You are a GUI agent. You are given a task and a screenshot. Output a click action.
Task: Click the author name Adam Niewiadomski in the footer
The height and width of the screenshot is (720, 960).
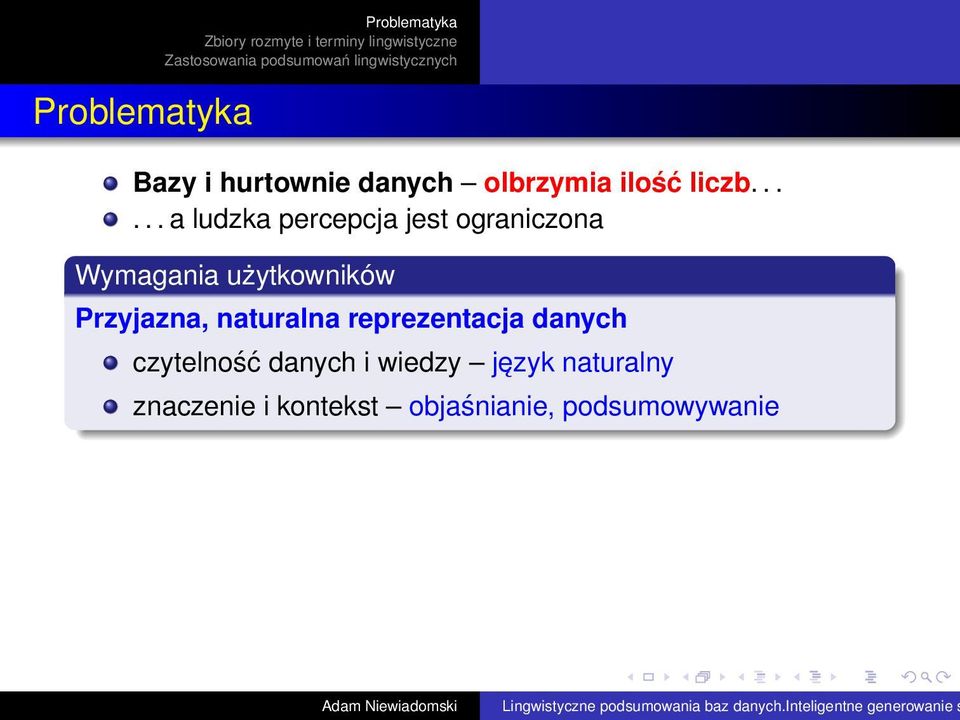coord(389,706)
